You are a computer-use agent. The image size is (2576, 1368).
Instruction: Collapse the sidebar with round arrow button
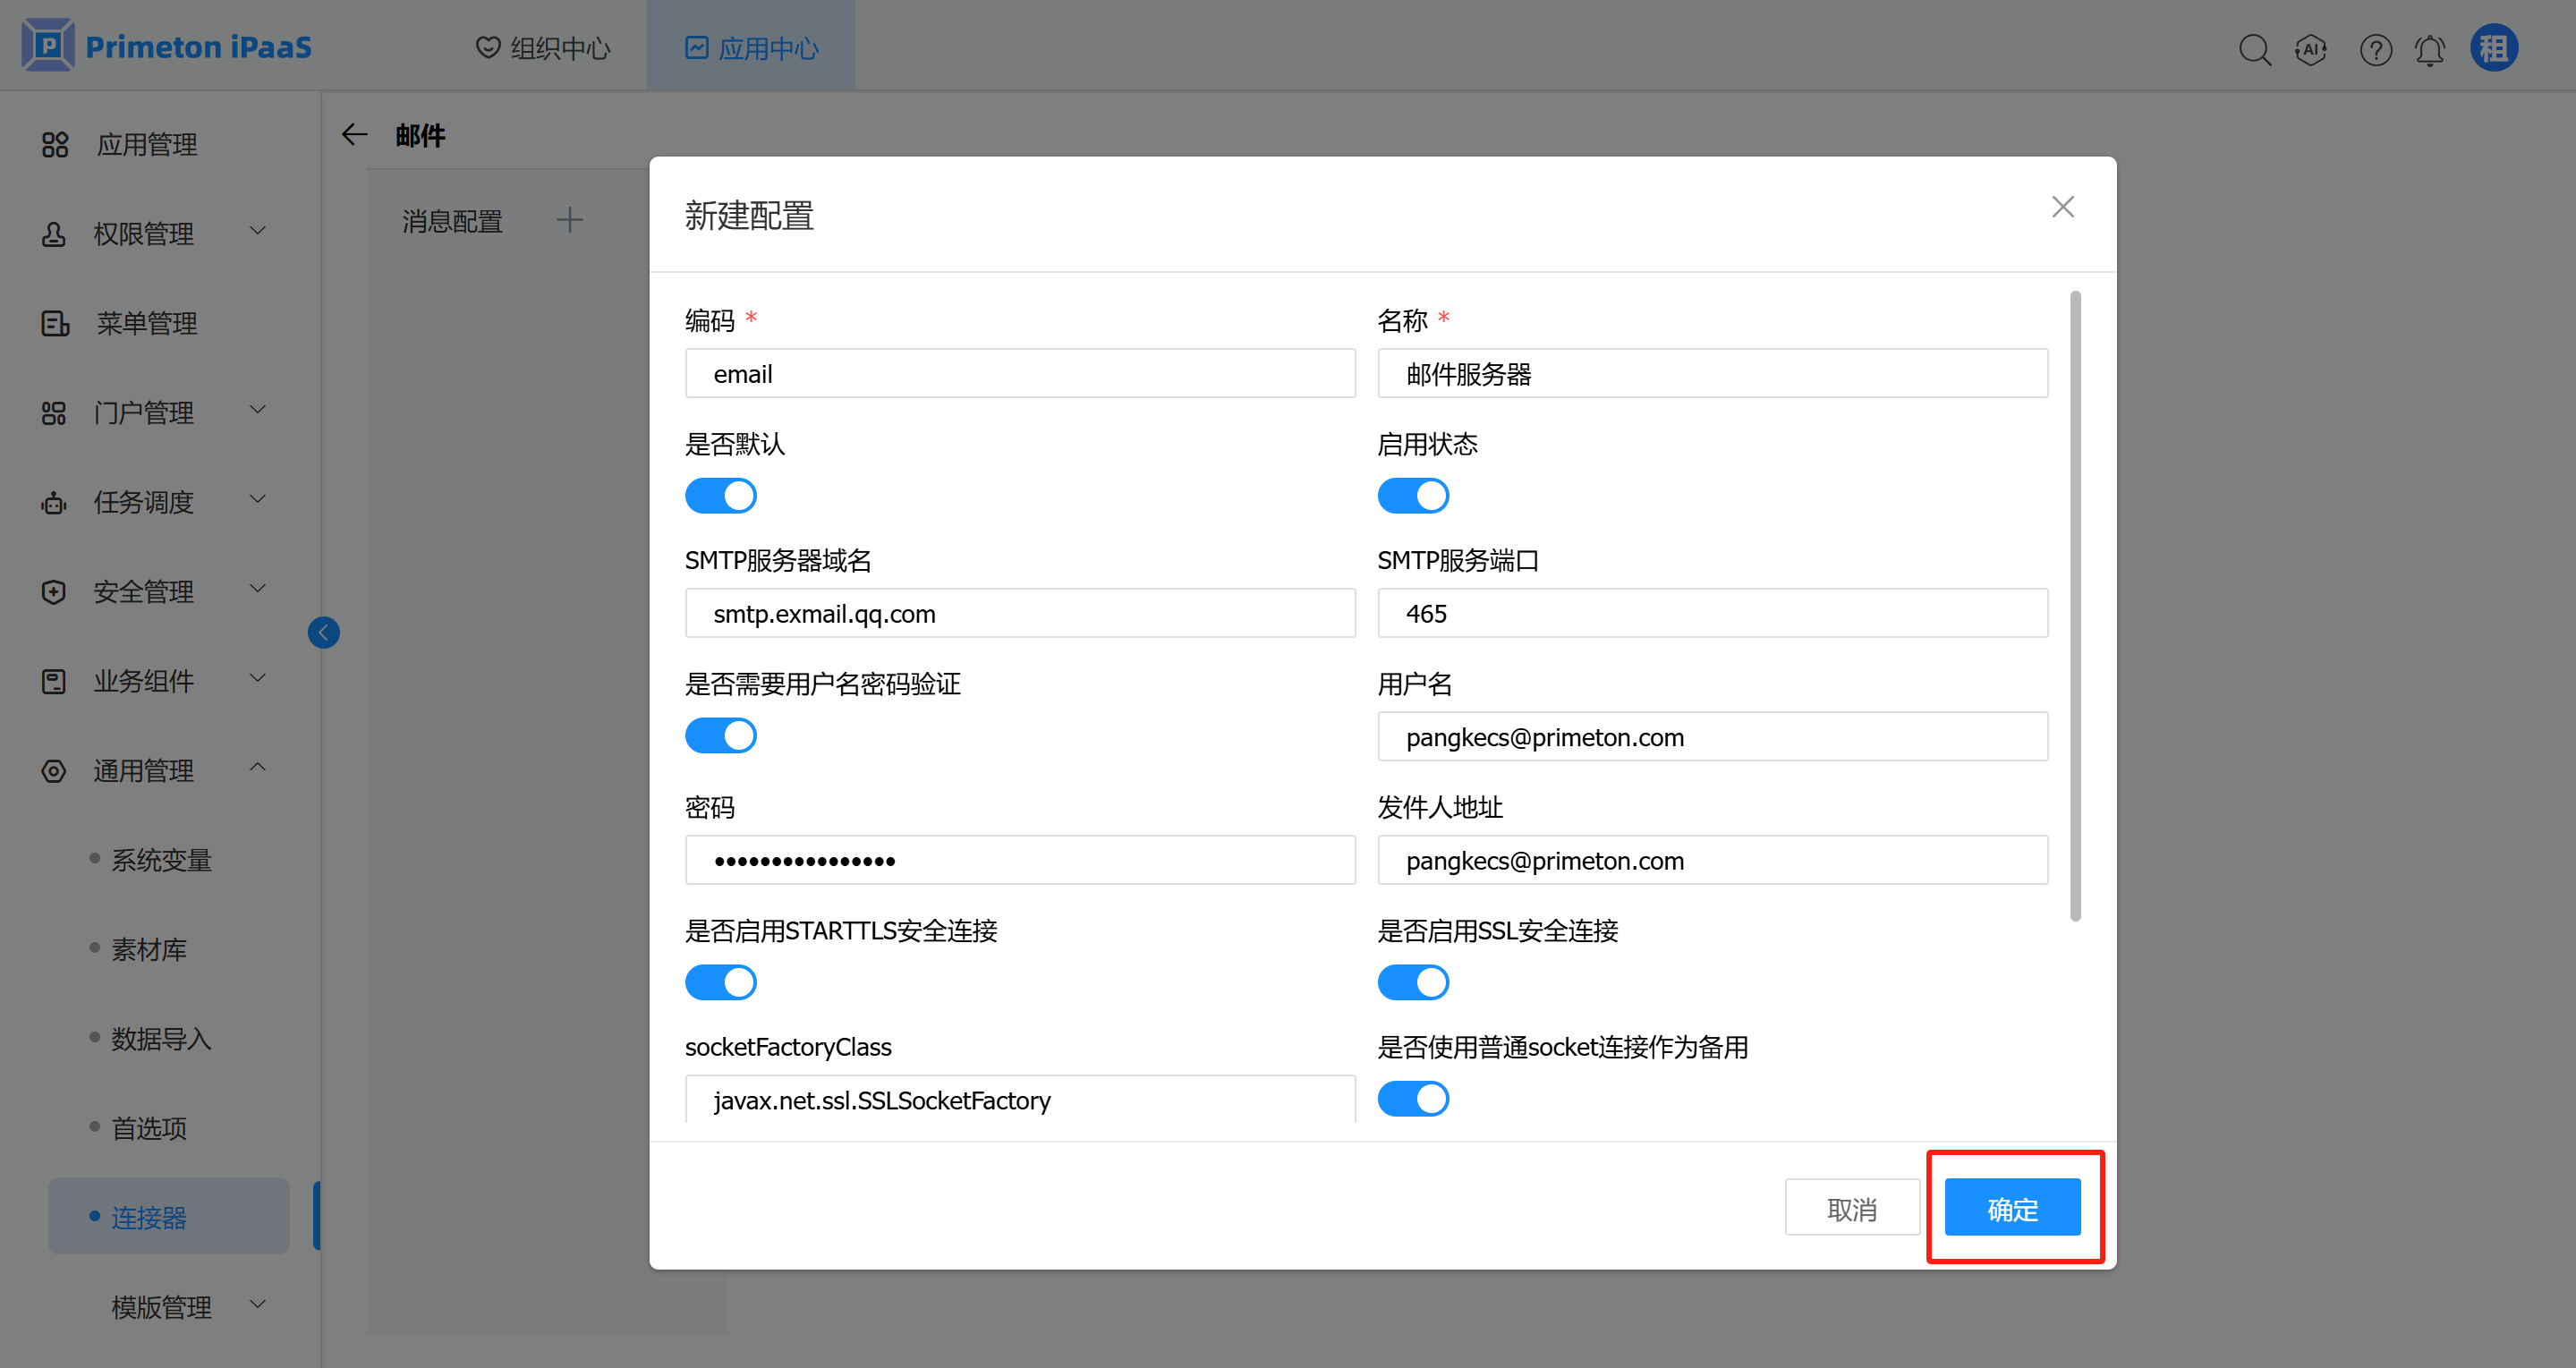[x=323, y=632]
